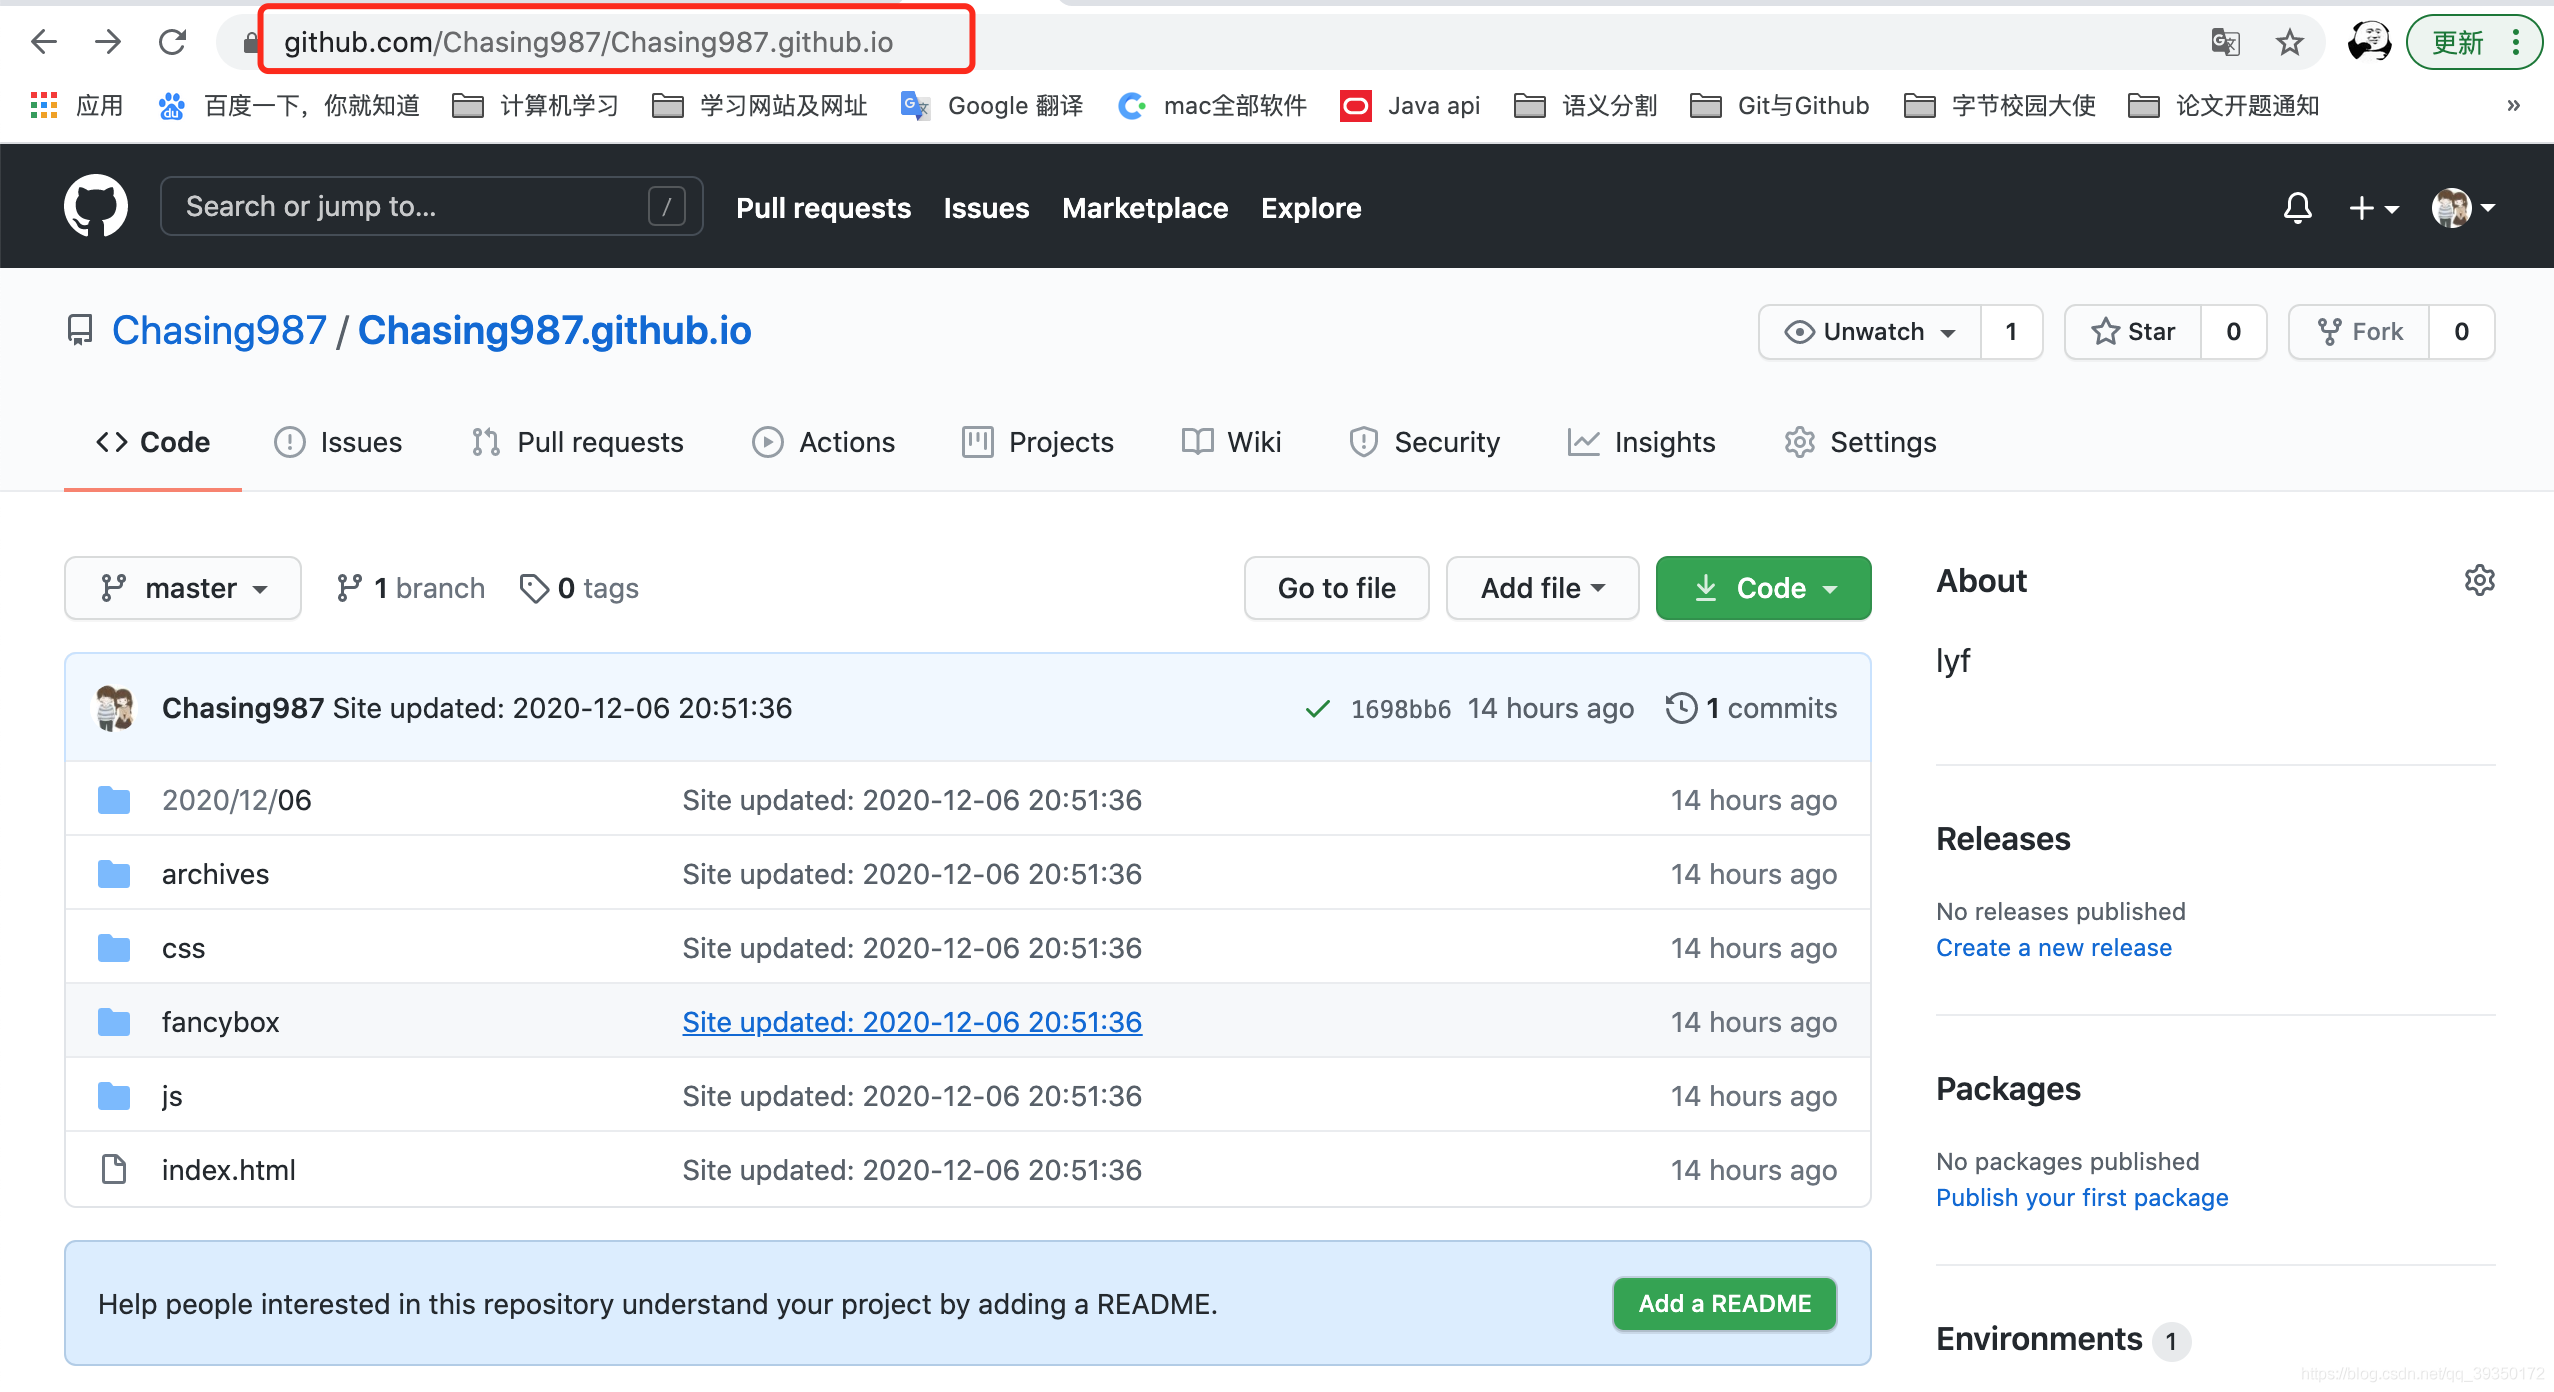Star this repository
The height and width of the screenshot is (1392, 2554).
coord(2133,332)
